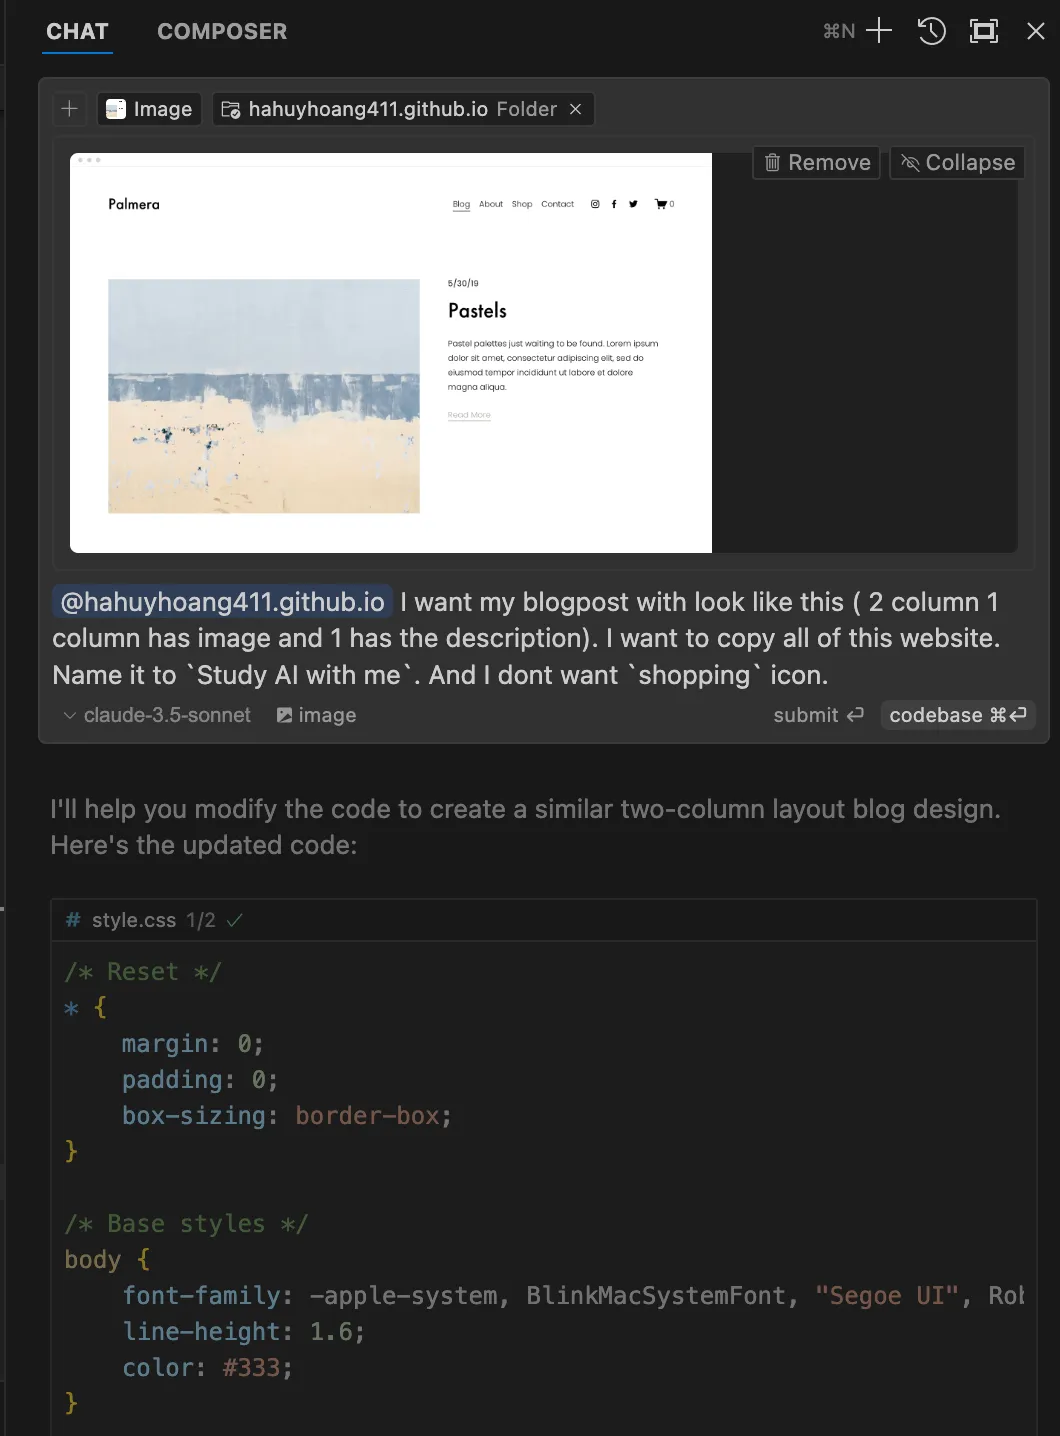Click the style.css hash file icon
The image size is (1060, 1436).
73,920
